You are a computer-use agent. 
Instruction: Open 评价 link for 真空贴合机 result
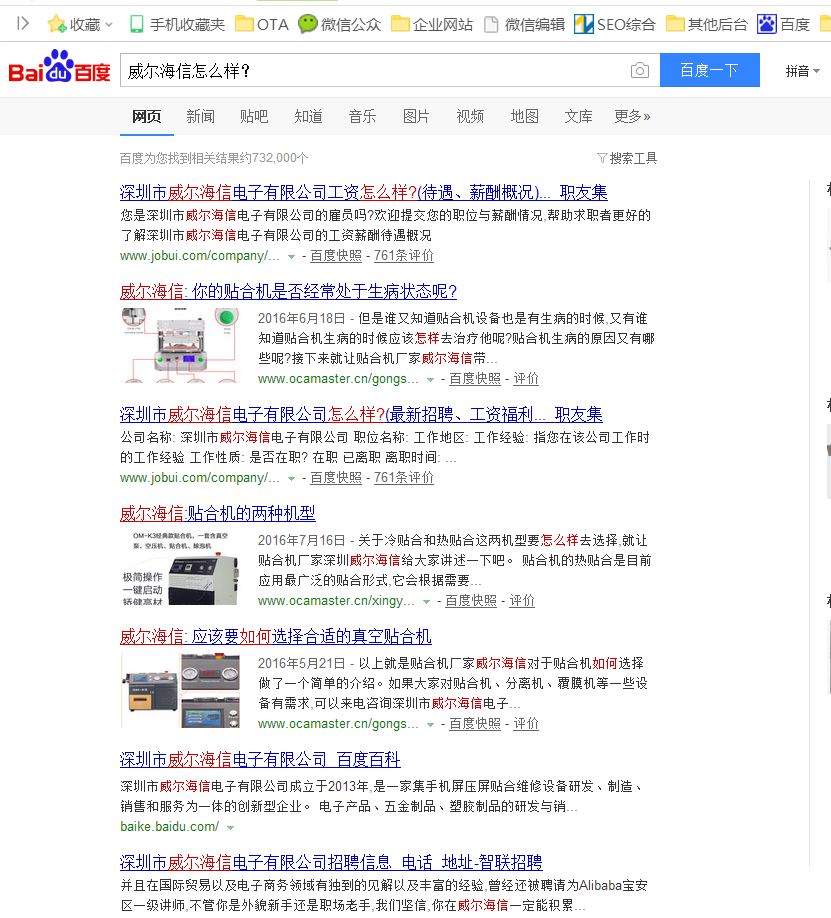pos(526,724)
